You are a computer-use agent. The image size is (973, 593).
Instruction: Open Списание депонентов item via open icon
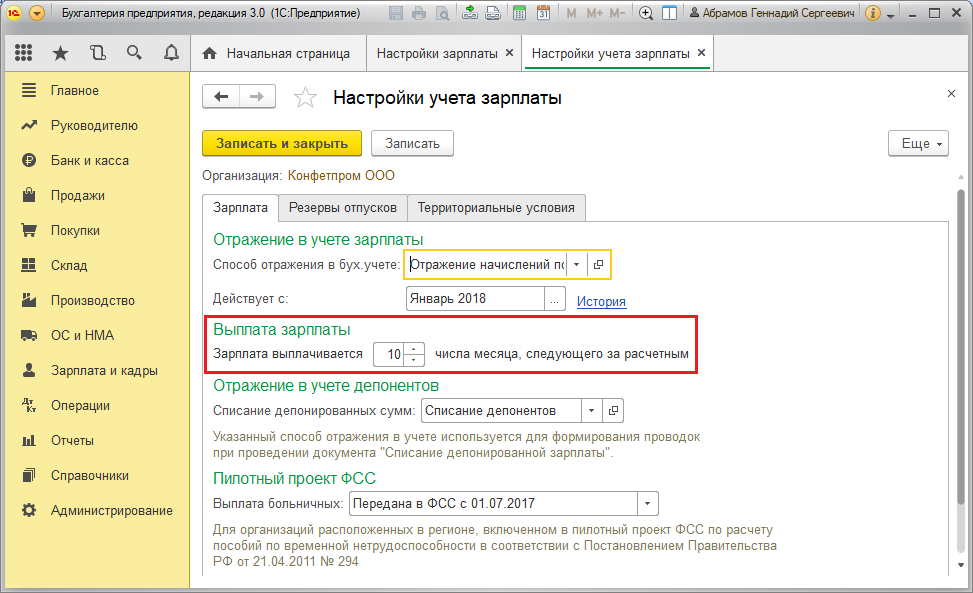tap(613, 411)
